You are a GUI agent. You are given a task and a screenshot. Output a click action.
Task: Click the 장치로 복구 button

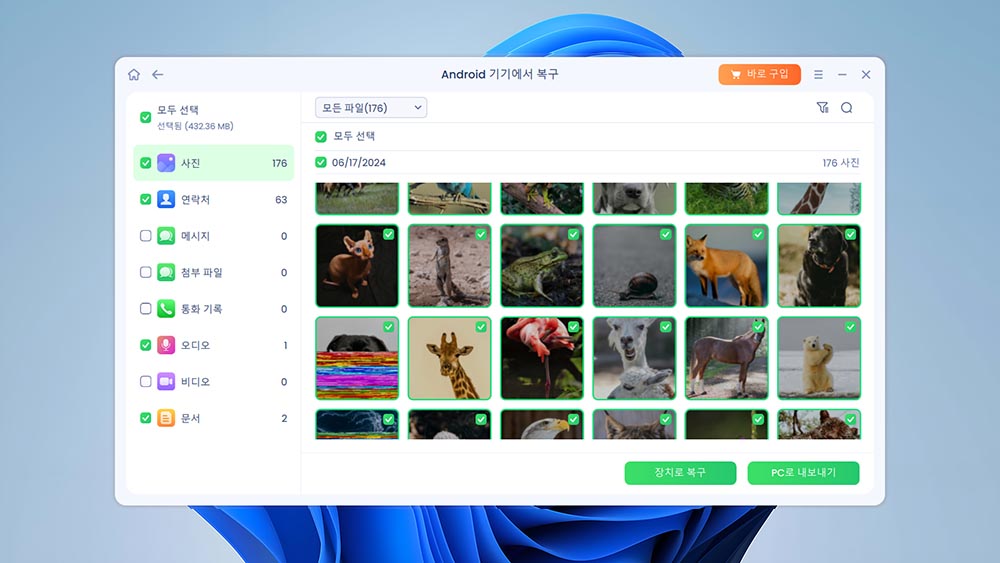(x=680, y=472)
